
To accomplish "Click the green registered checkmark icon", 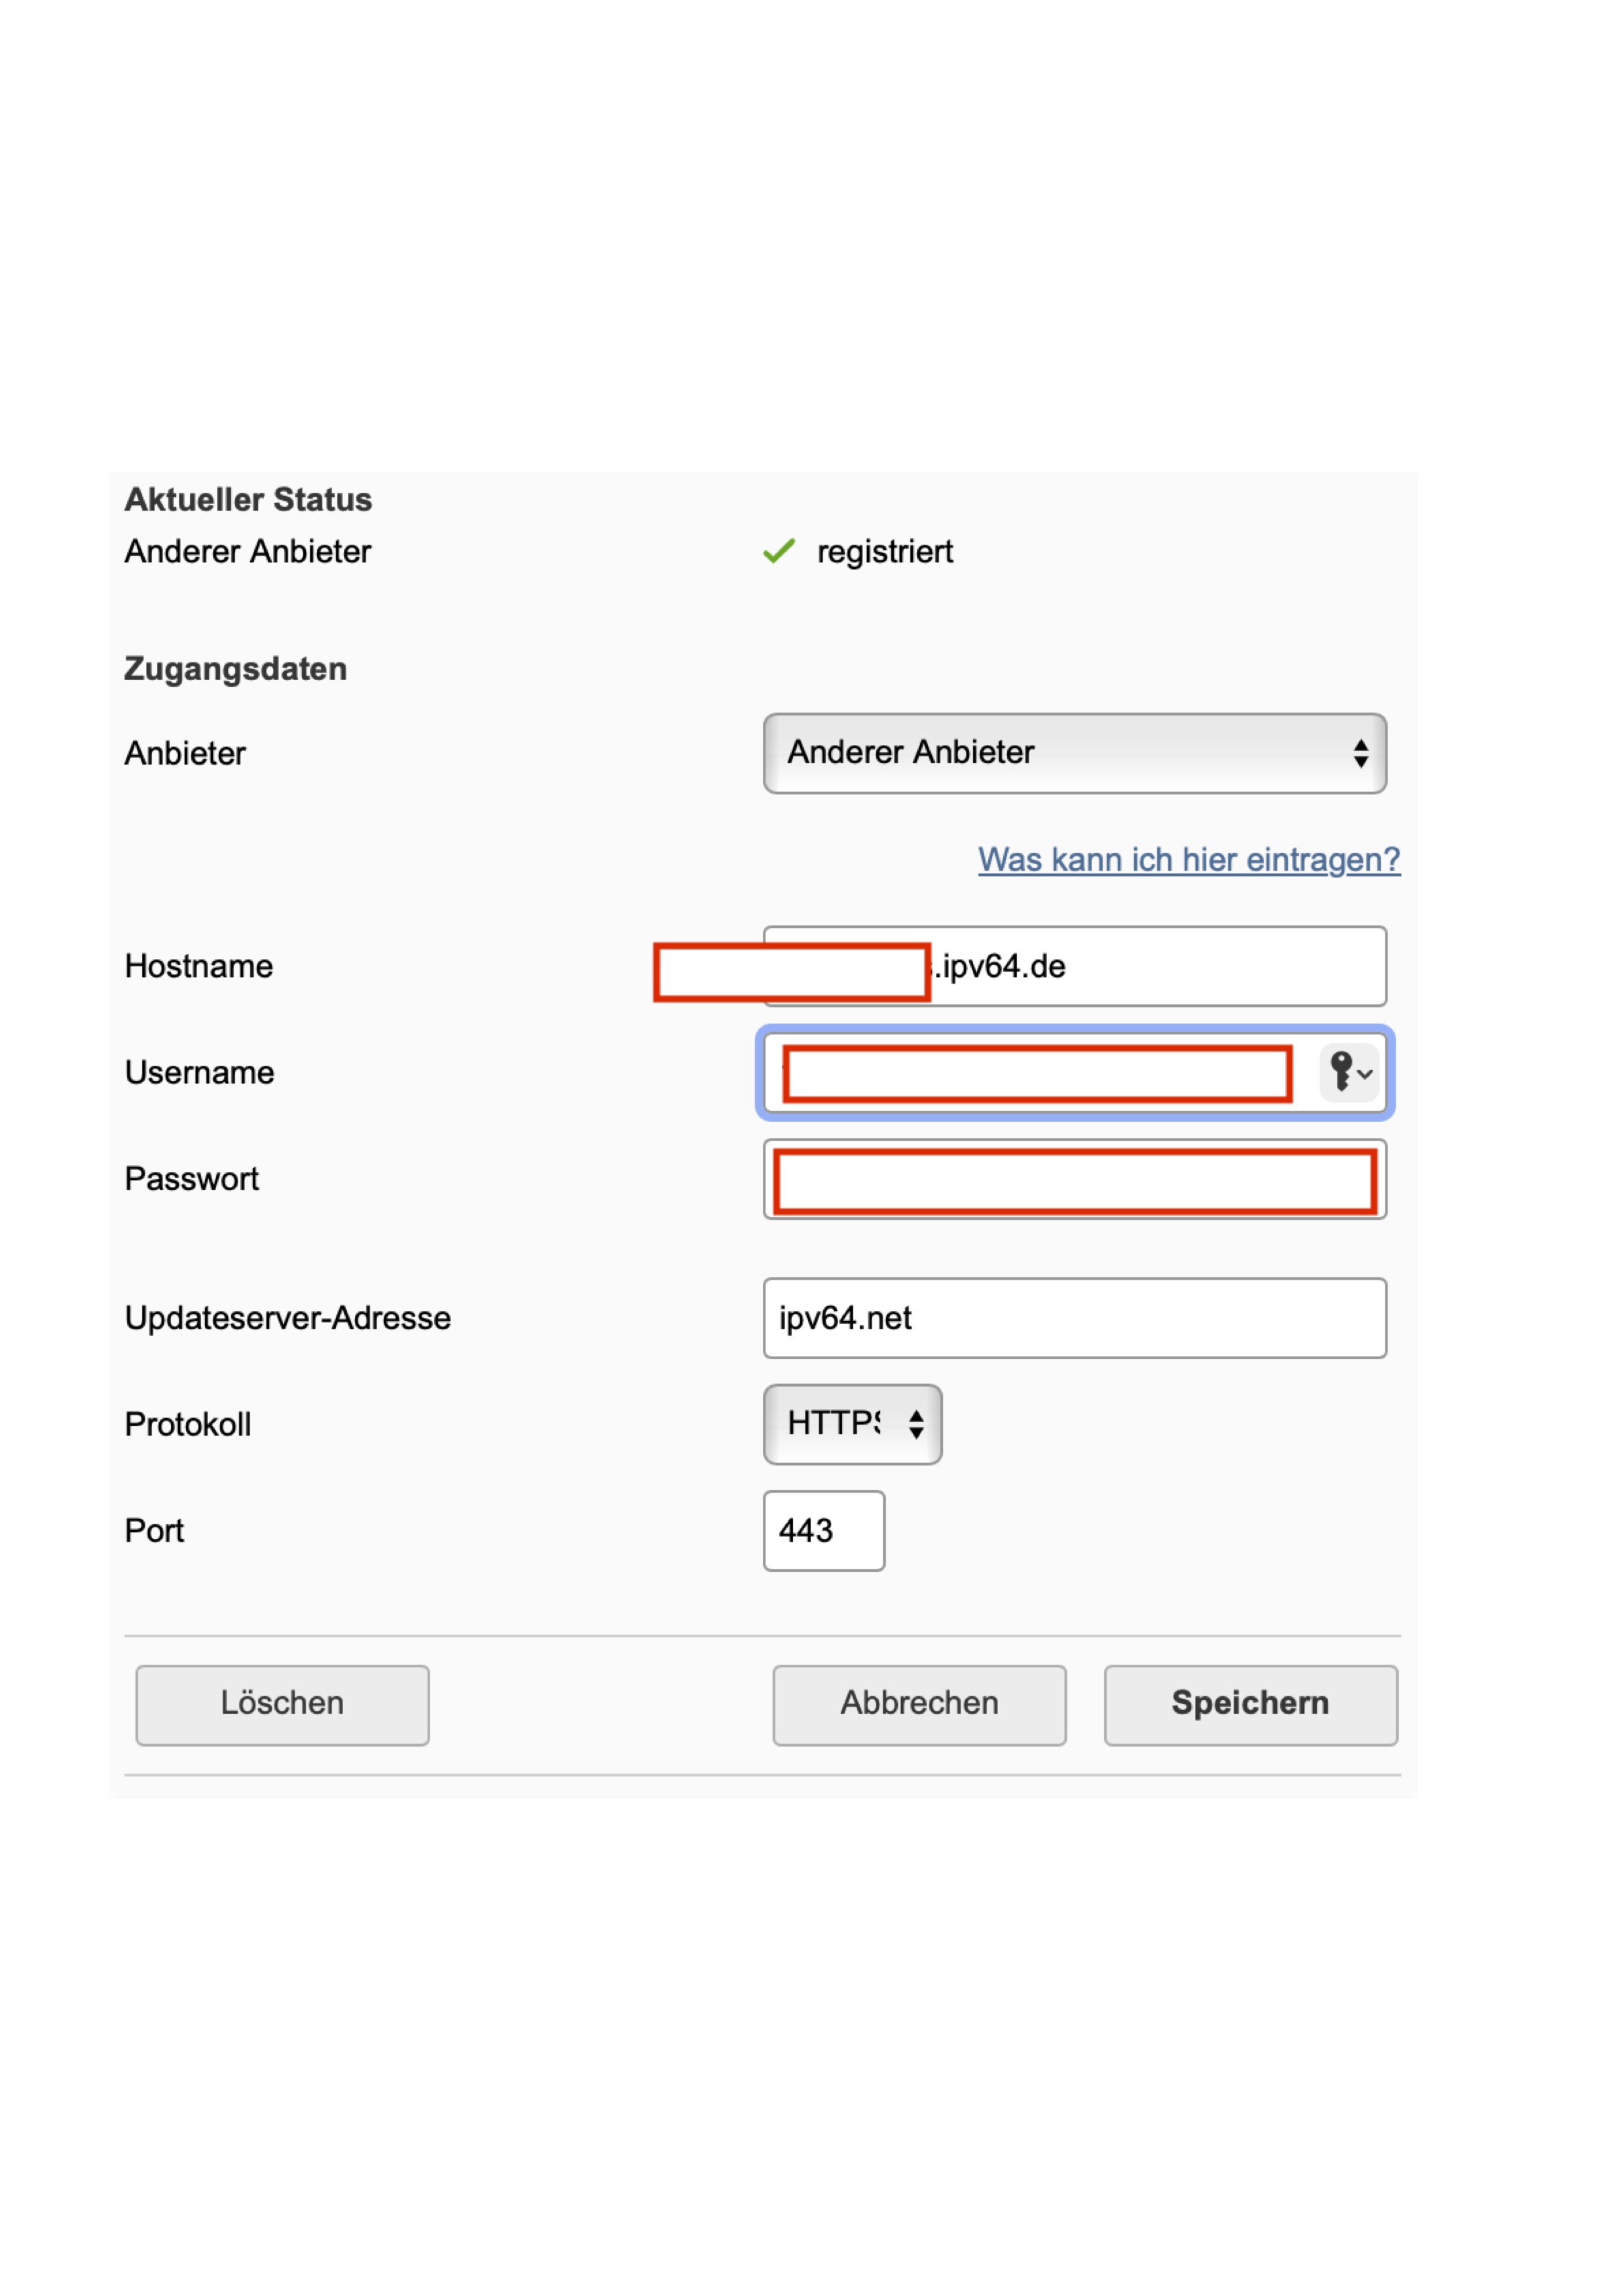I will [x=778, y=551].
